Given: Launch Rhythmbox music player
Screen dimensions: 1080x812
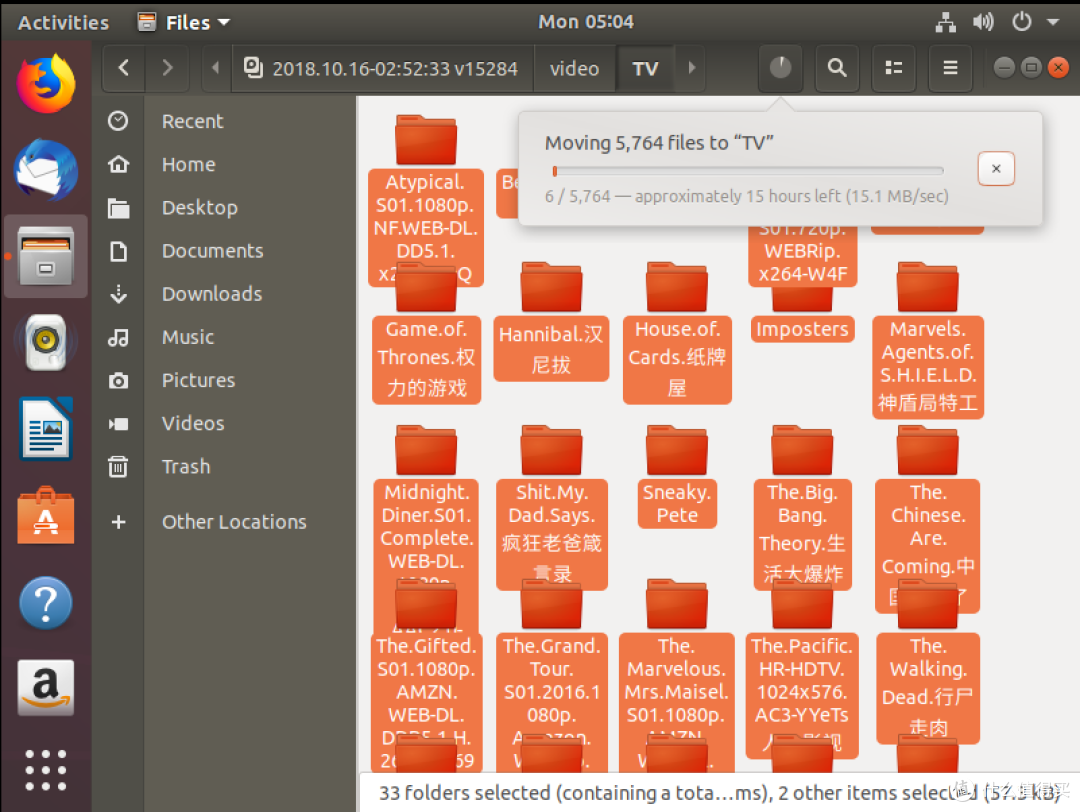Looking at the screenshot, I should (x=45, y=342).
